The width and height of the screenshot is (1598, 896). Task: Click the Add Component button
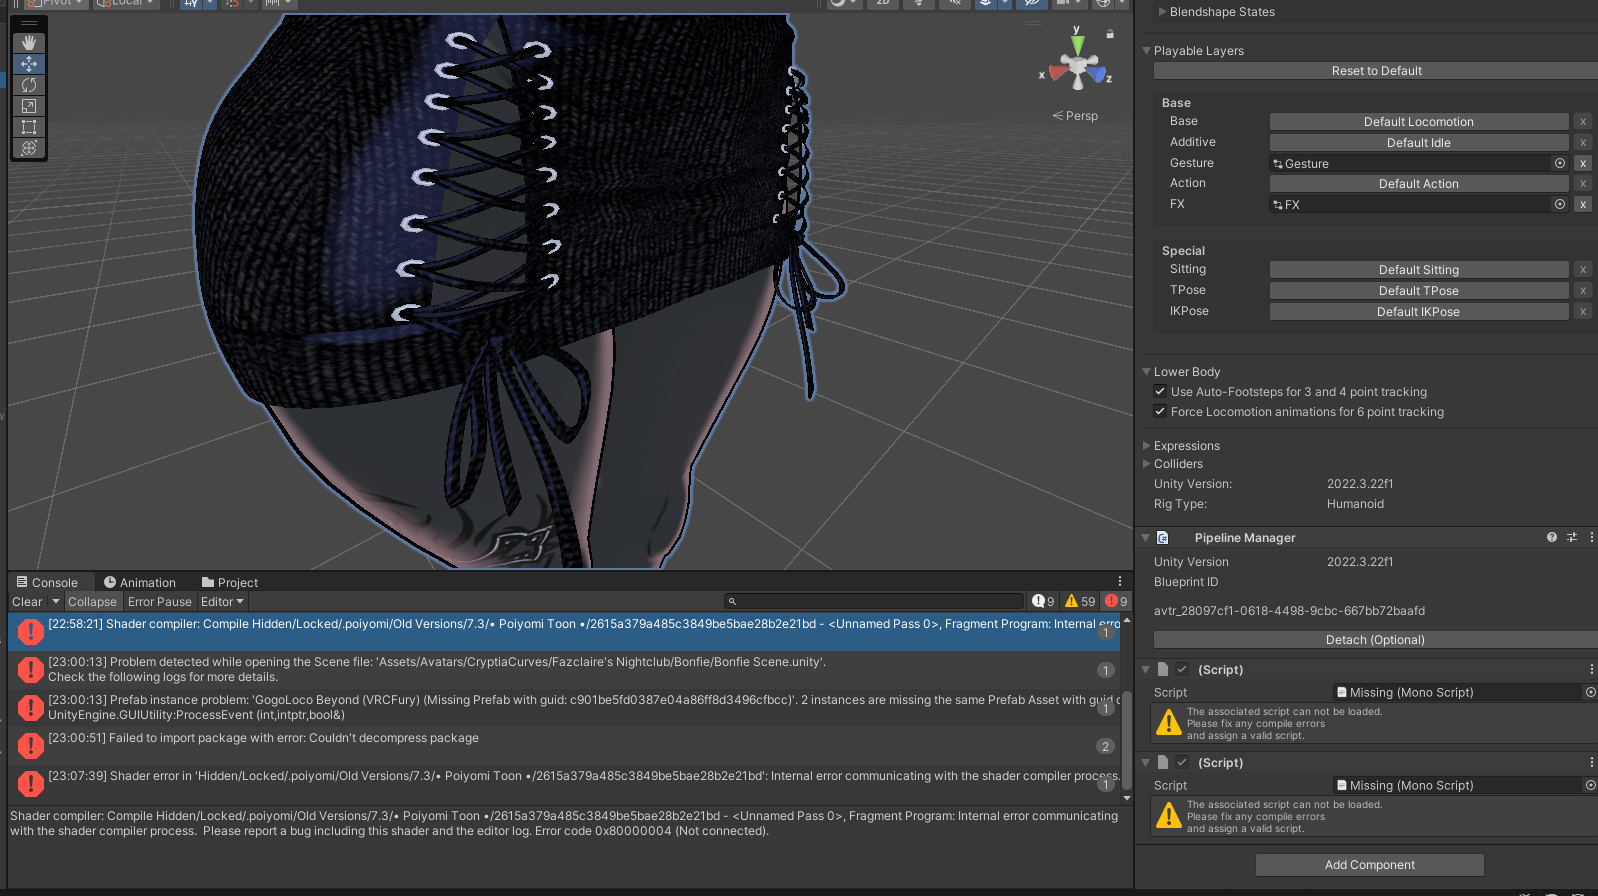(x=1370, y=865)
